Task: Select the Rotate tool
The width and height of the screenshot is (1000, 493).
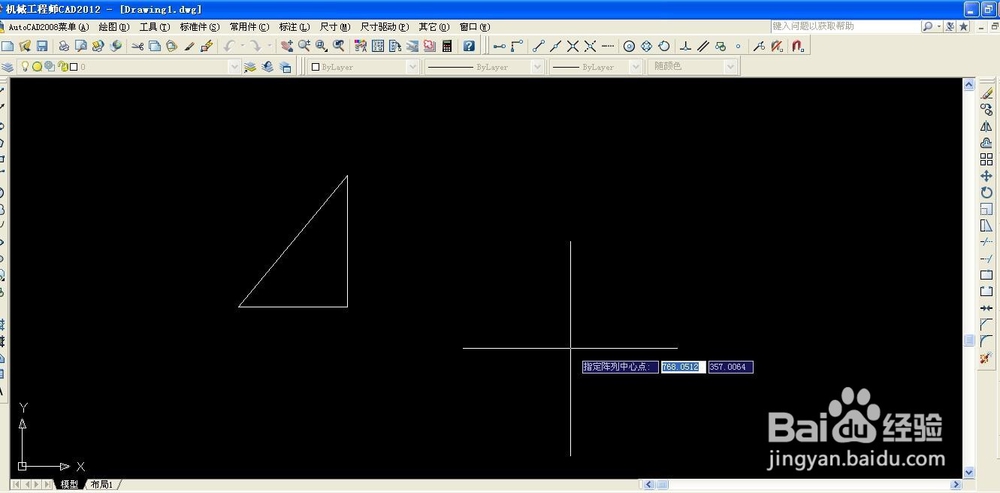Action: [987, 193]
